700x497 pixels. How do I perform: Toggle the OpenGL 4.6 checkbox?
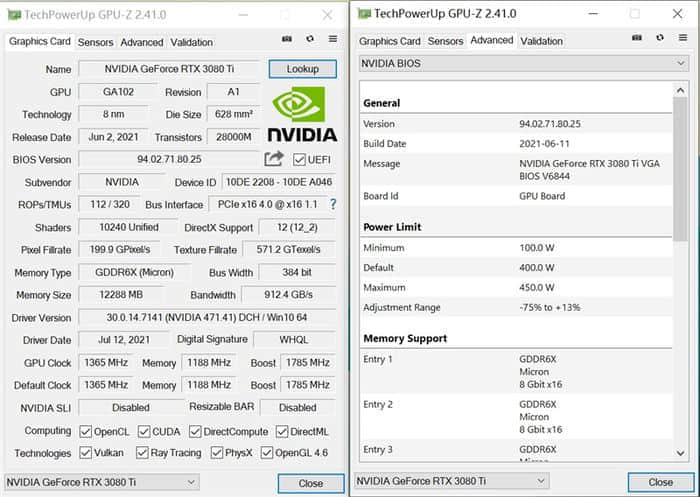click(267, 453)
